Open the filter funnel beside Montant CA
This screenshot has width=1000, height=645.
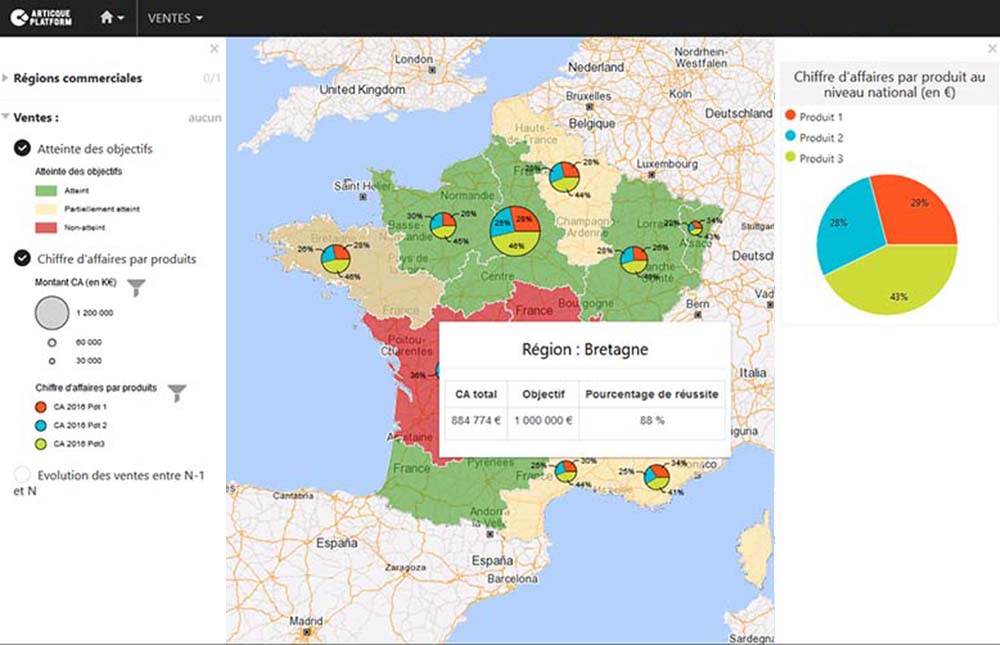(x=136, y=287)
